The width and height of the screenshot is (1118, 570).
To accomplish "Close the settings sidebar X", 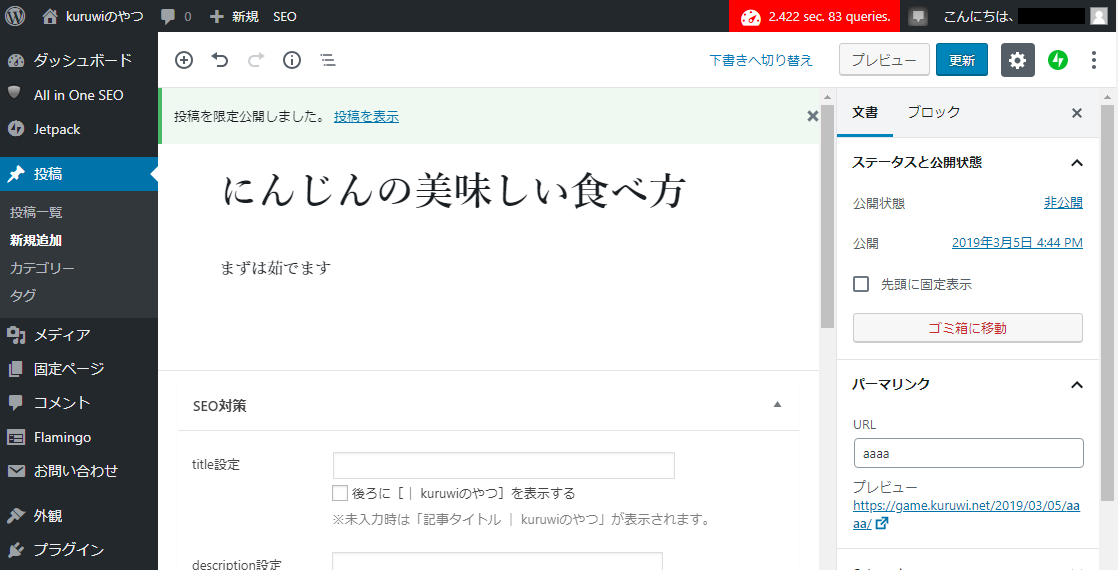I will 1077,113.
